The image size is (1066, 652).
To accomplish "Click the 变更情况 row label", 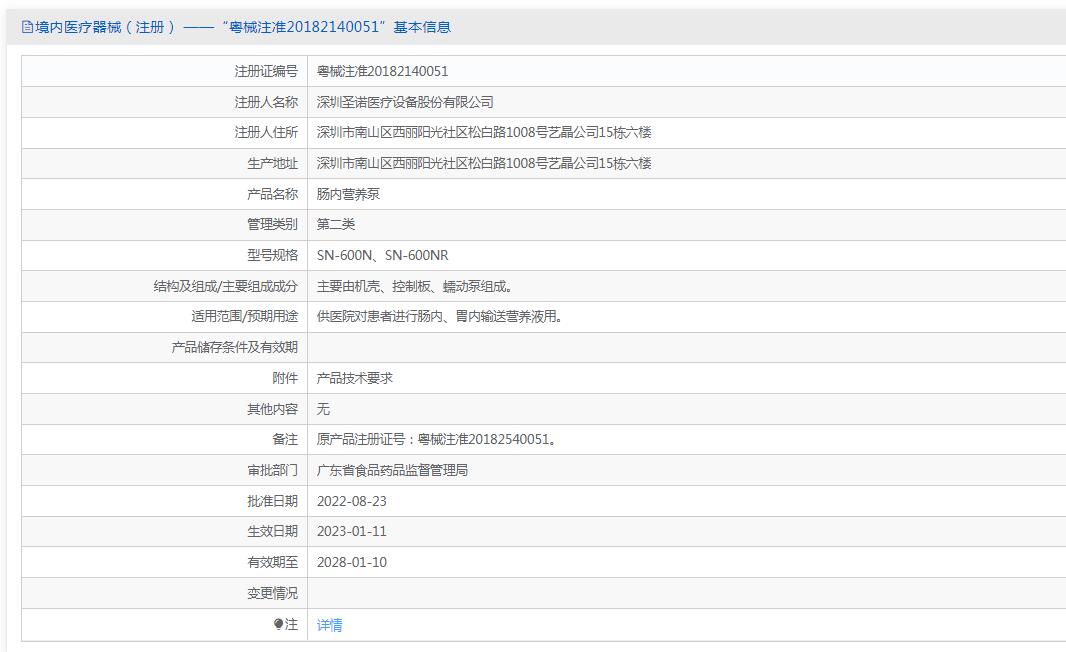I will coord(273,594).
